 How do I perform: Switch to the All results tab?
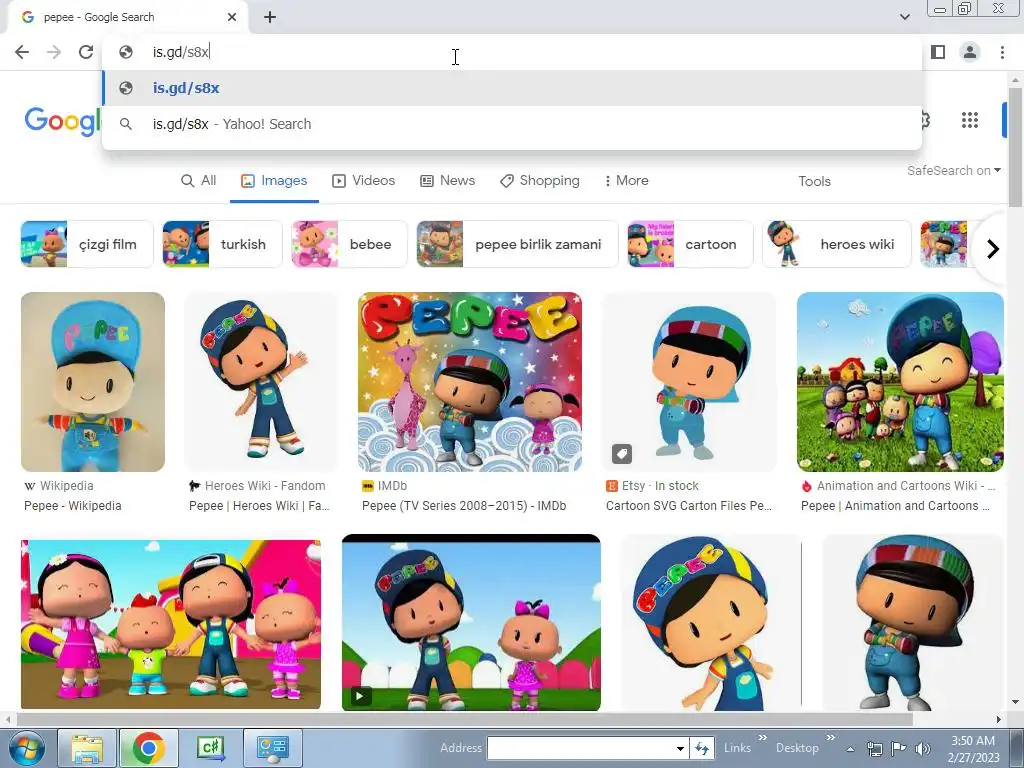[x=199, y=181]
